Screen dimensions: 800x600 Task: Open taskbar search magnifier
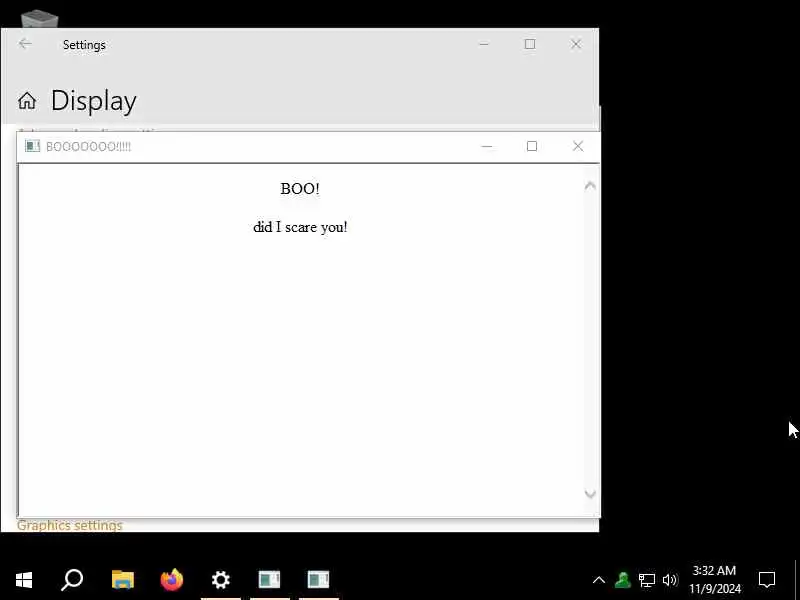tap(72, 580)
